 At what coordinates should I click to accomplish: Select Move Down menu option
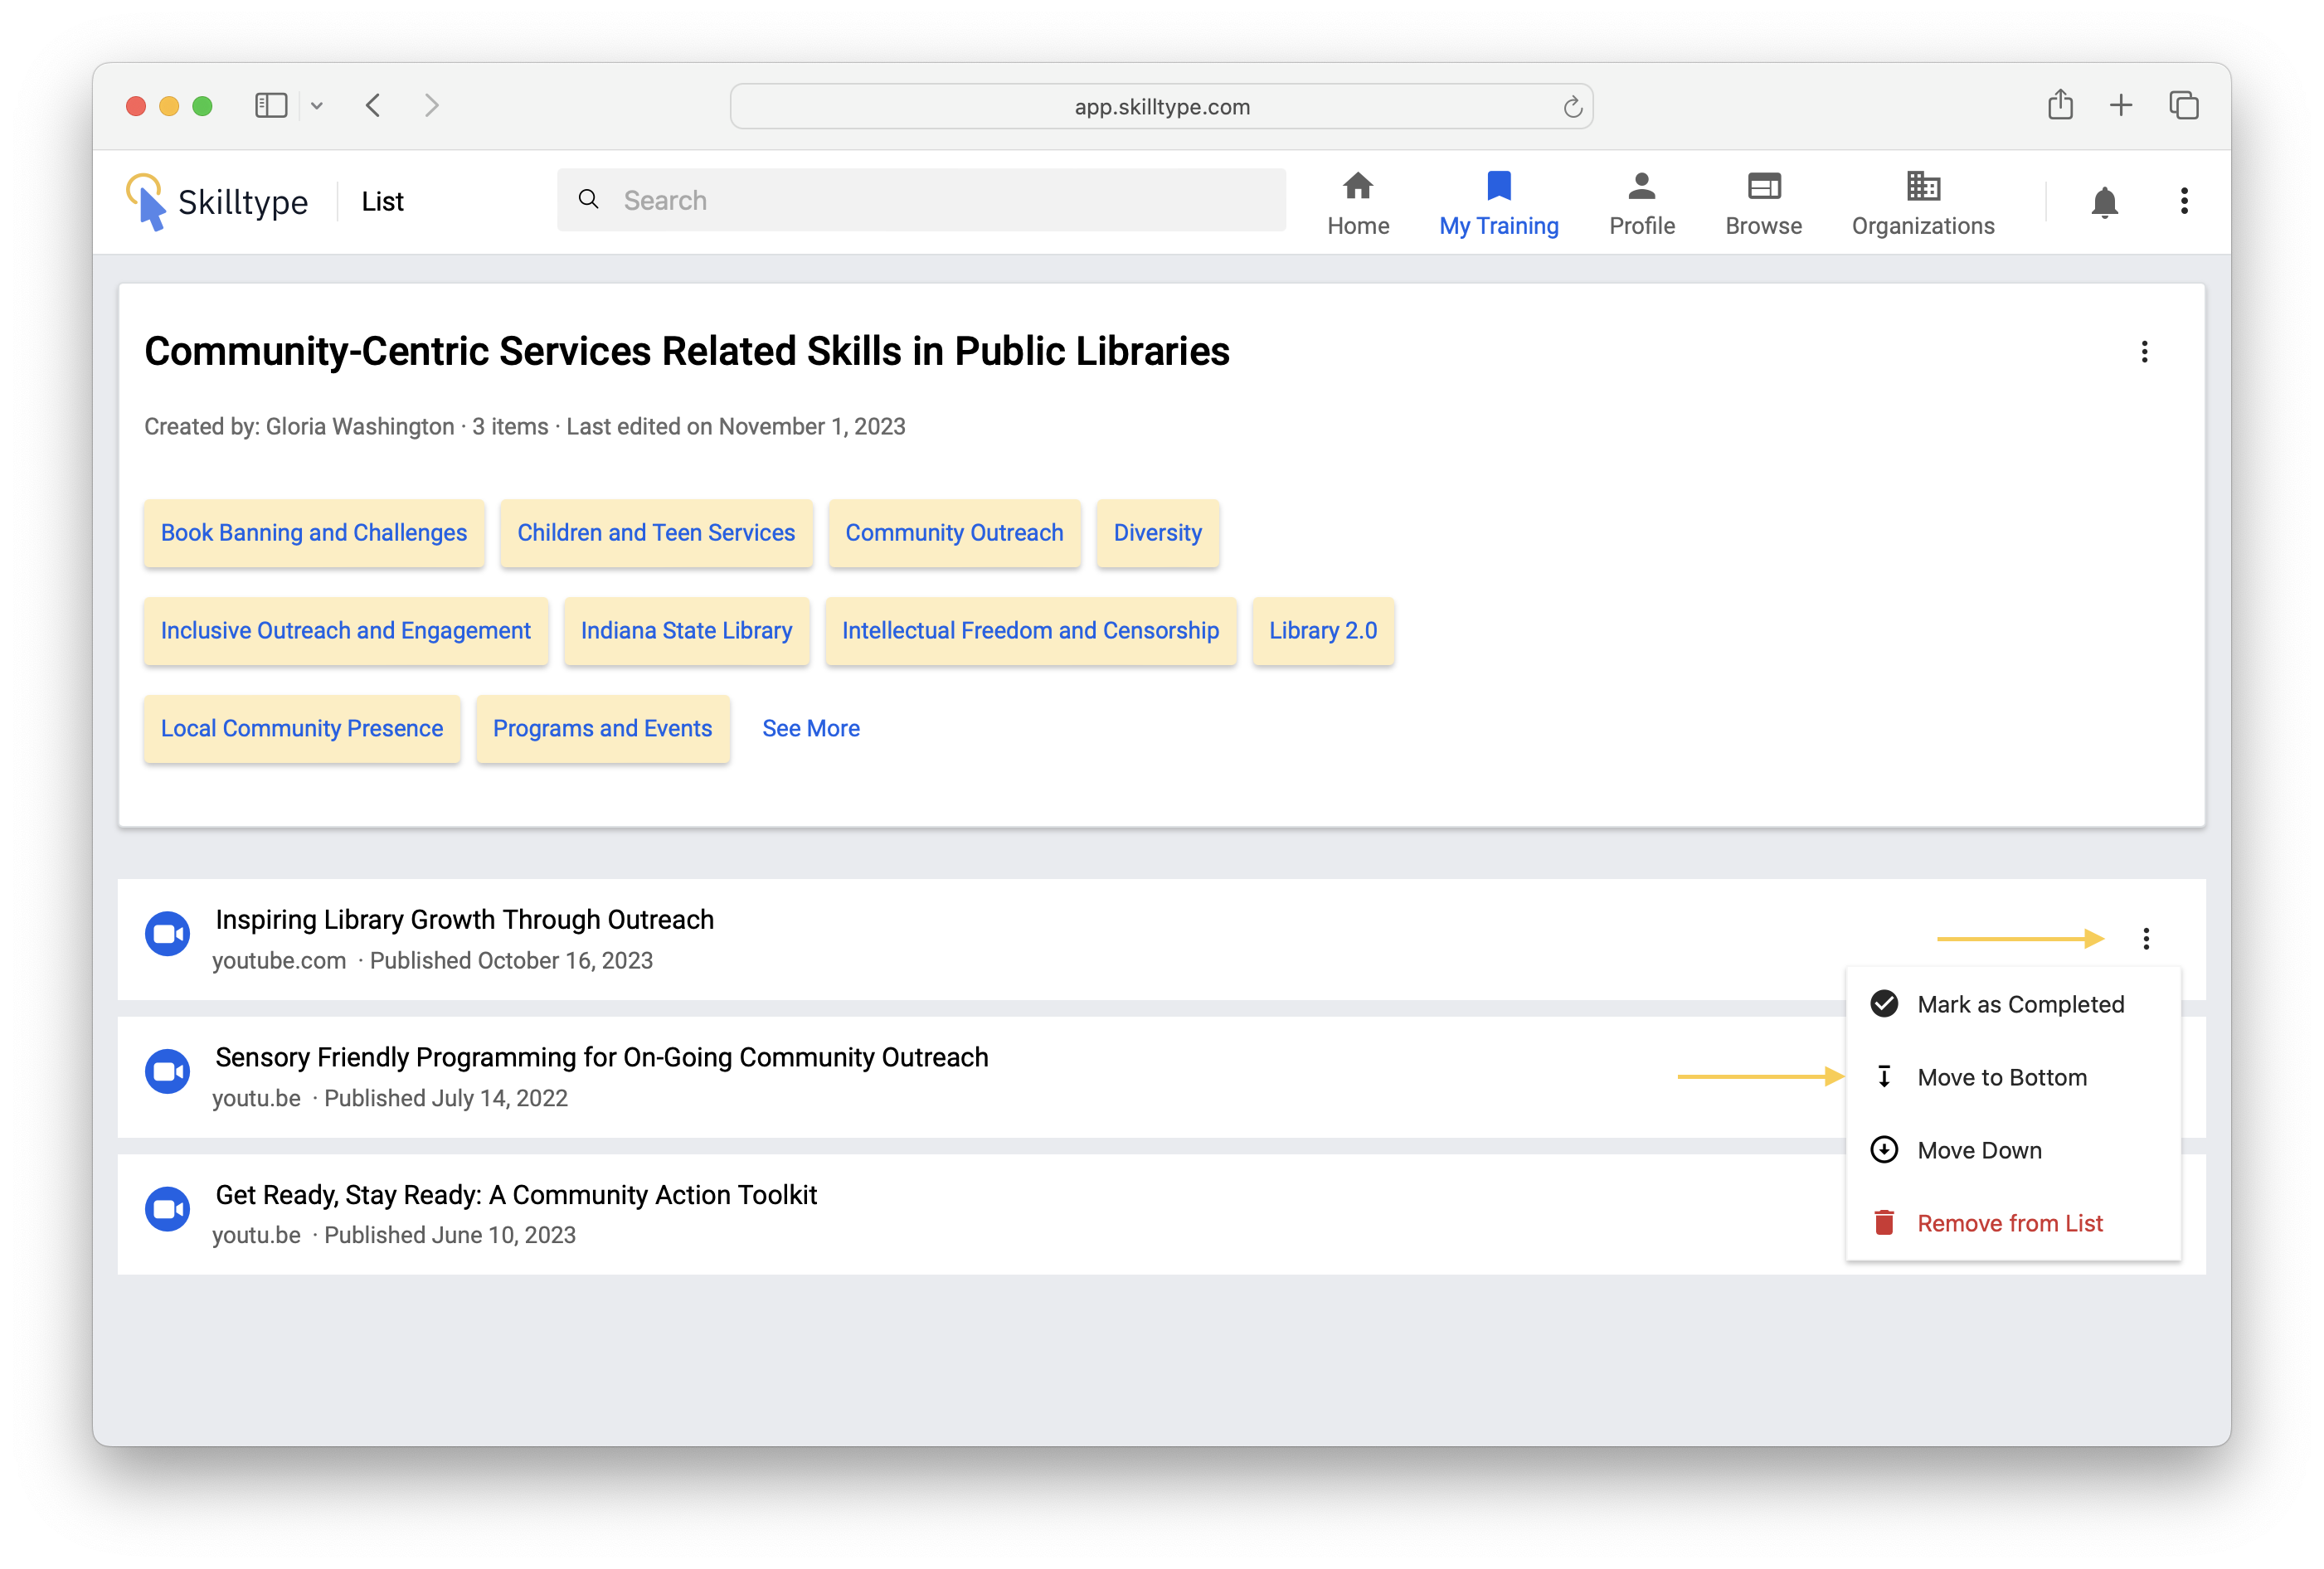[x=1978, y=1150]
